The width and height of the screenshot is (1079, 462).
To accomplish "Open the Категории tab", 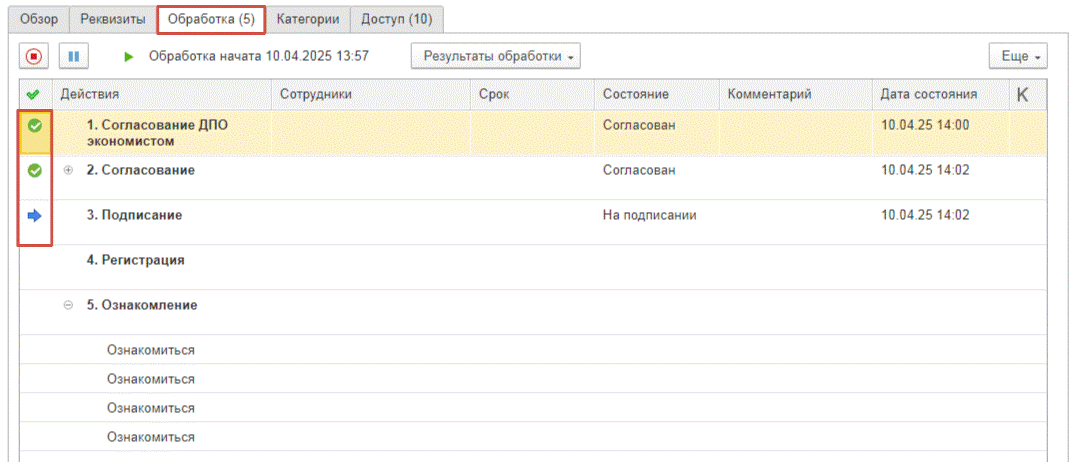I will 308,19.
